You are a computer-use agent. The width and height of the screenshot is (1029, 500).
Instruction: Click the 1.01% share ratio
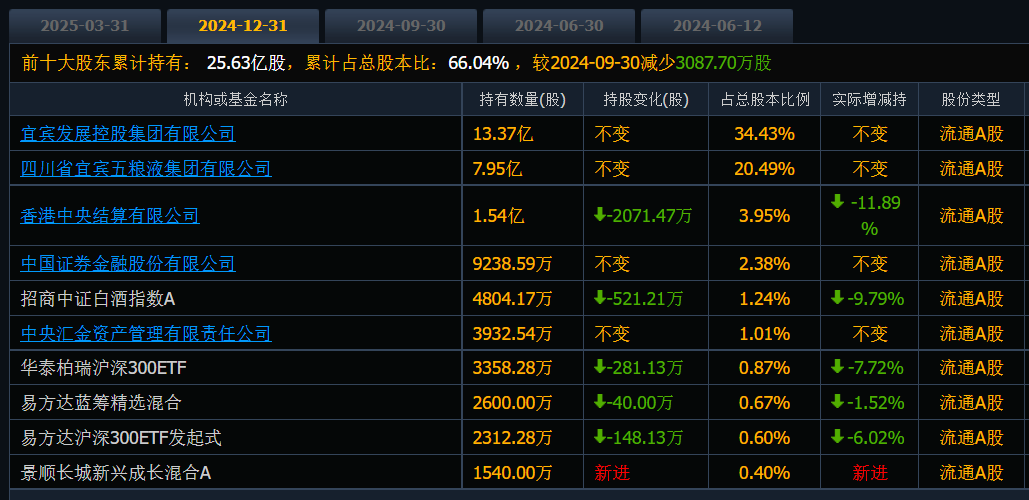pos(765,334)
